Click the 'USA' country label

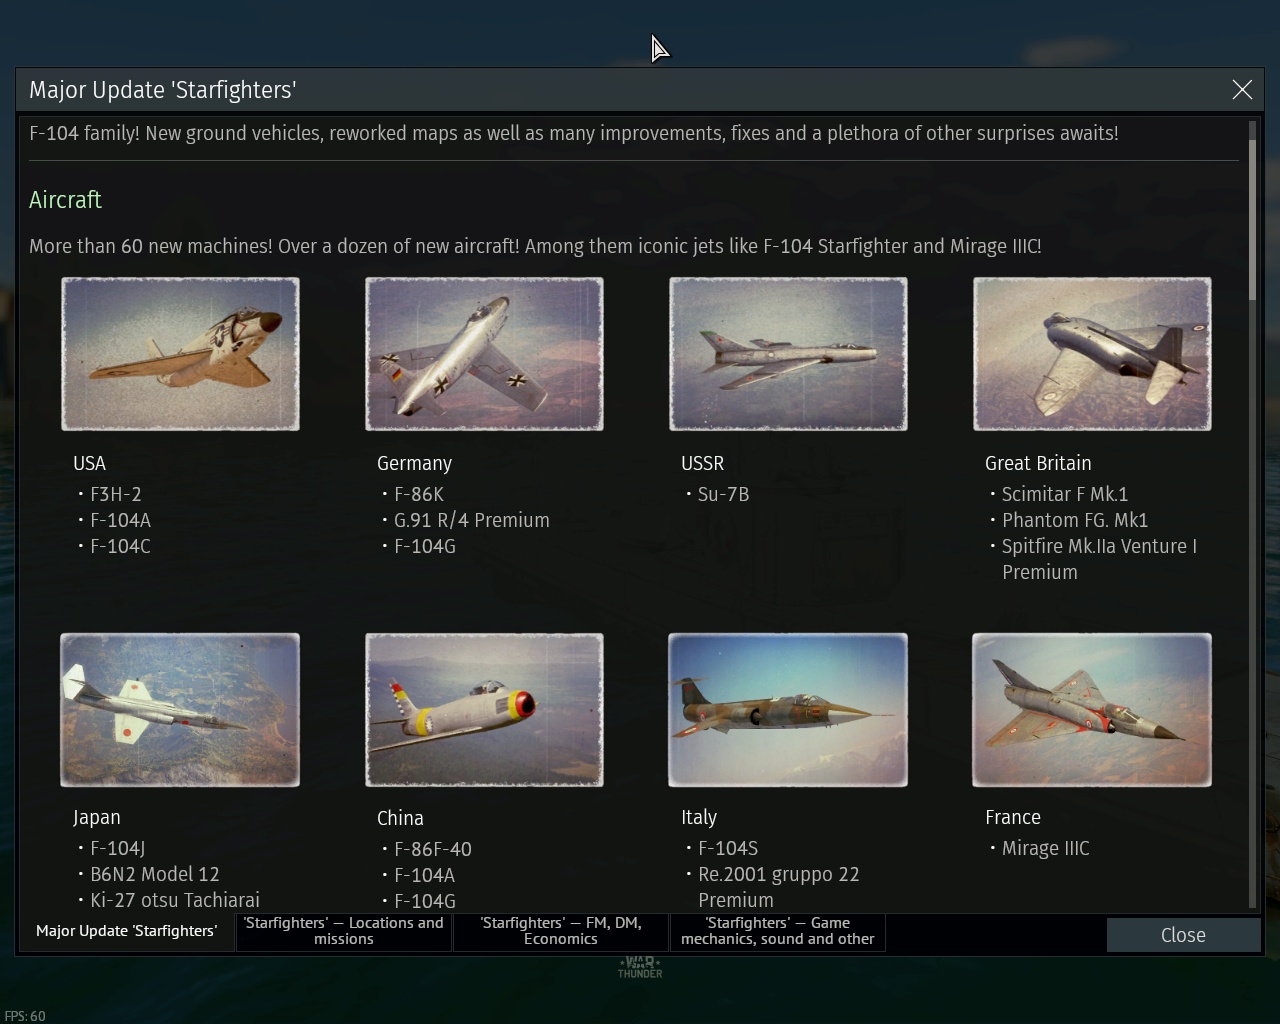point(89,463)
